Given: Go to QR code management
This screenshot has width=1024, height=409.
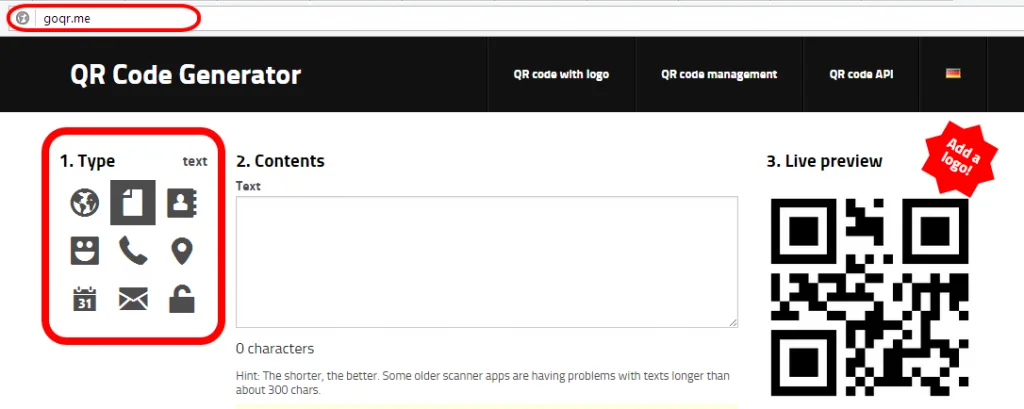Looking at the screenshot, I should coord(718,75).
